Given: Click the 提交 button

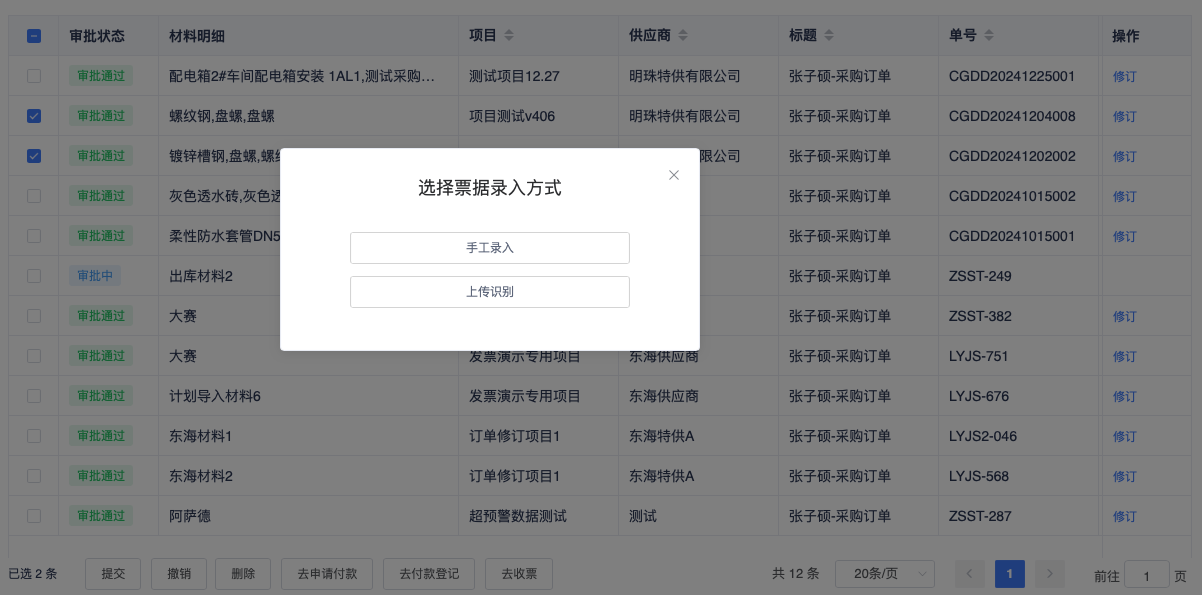Looking at the screenshot, I should click(x=113, y=574).
